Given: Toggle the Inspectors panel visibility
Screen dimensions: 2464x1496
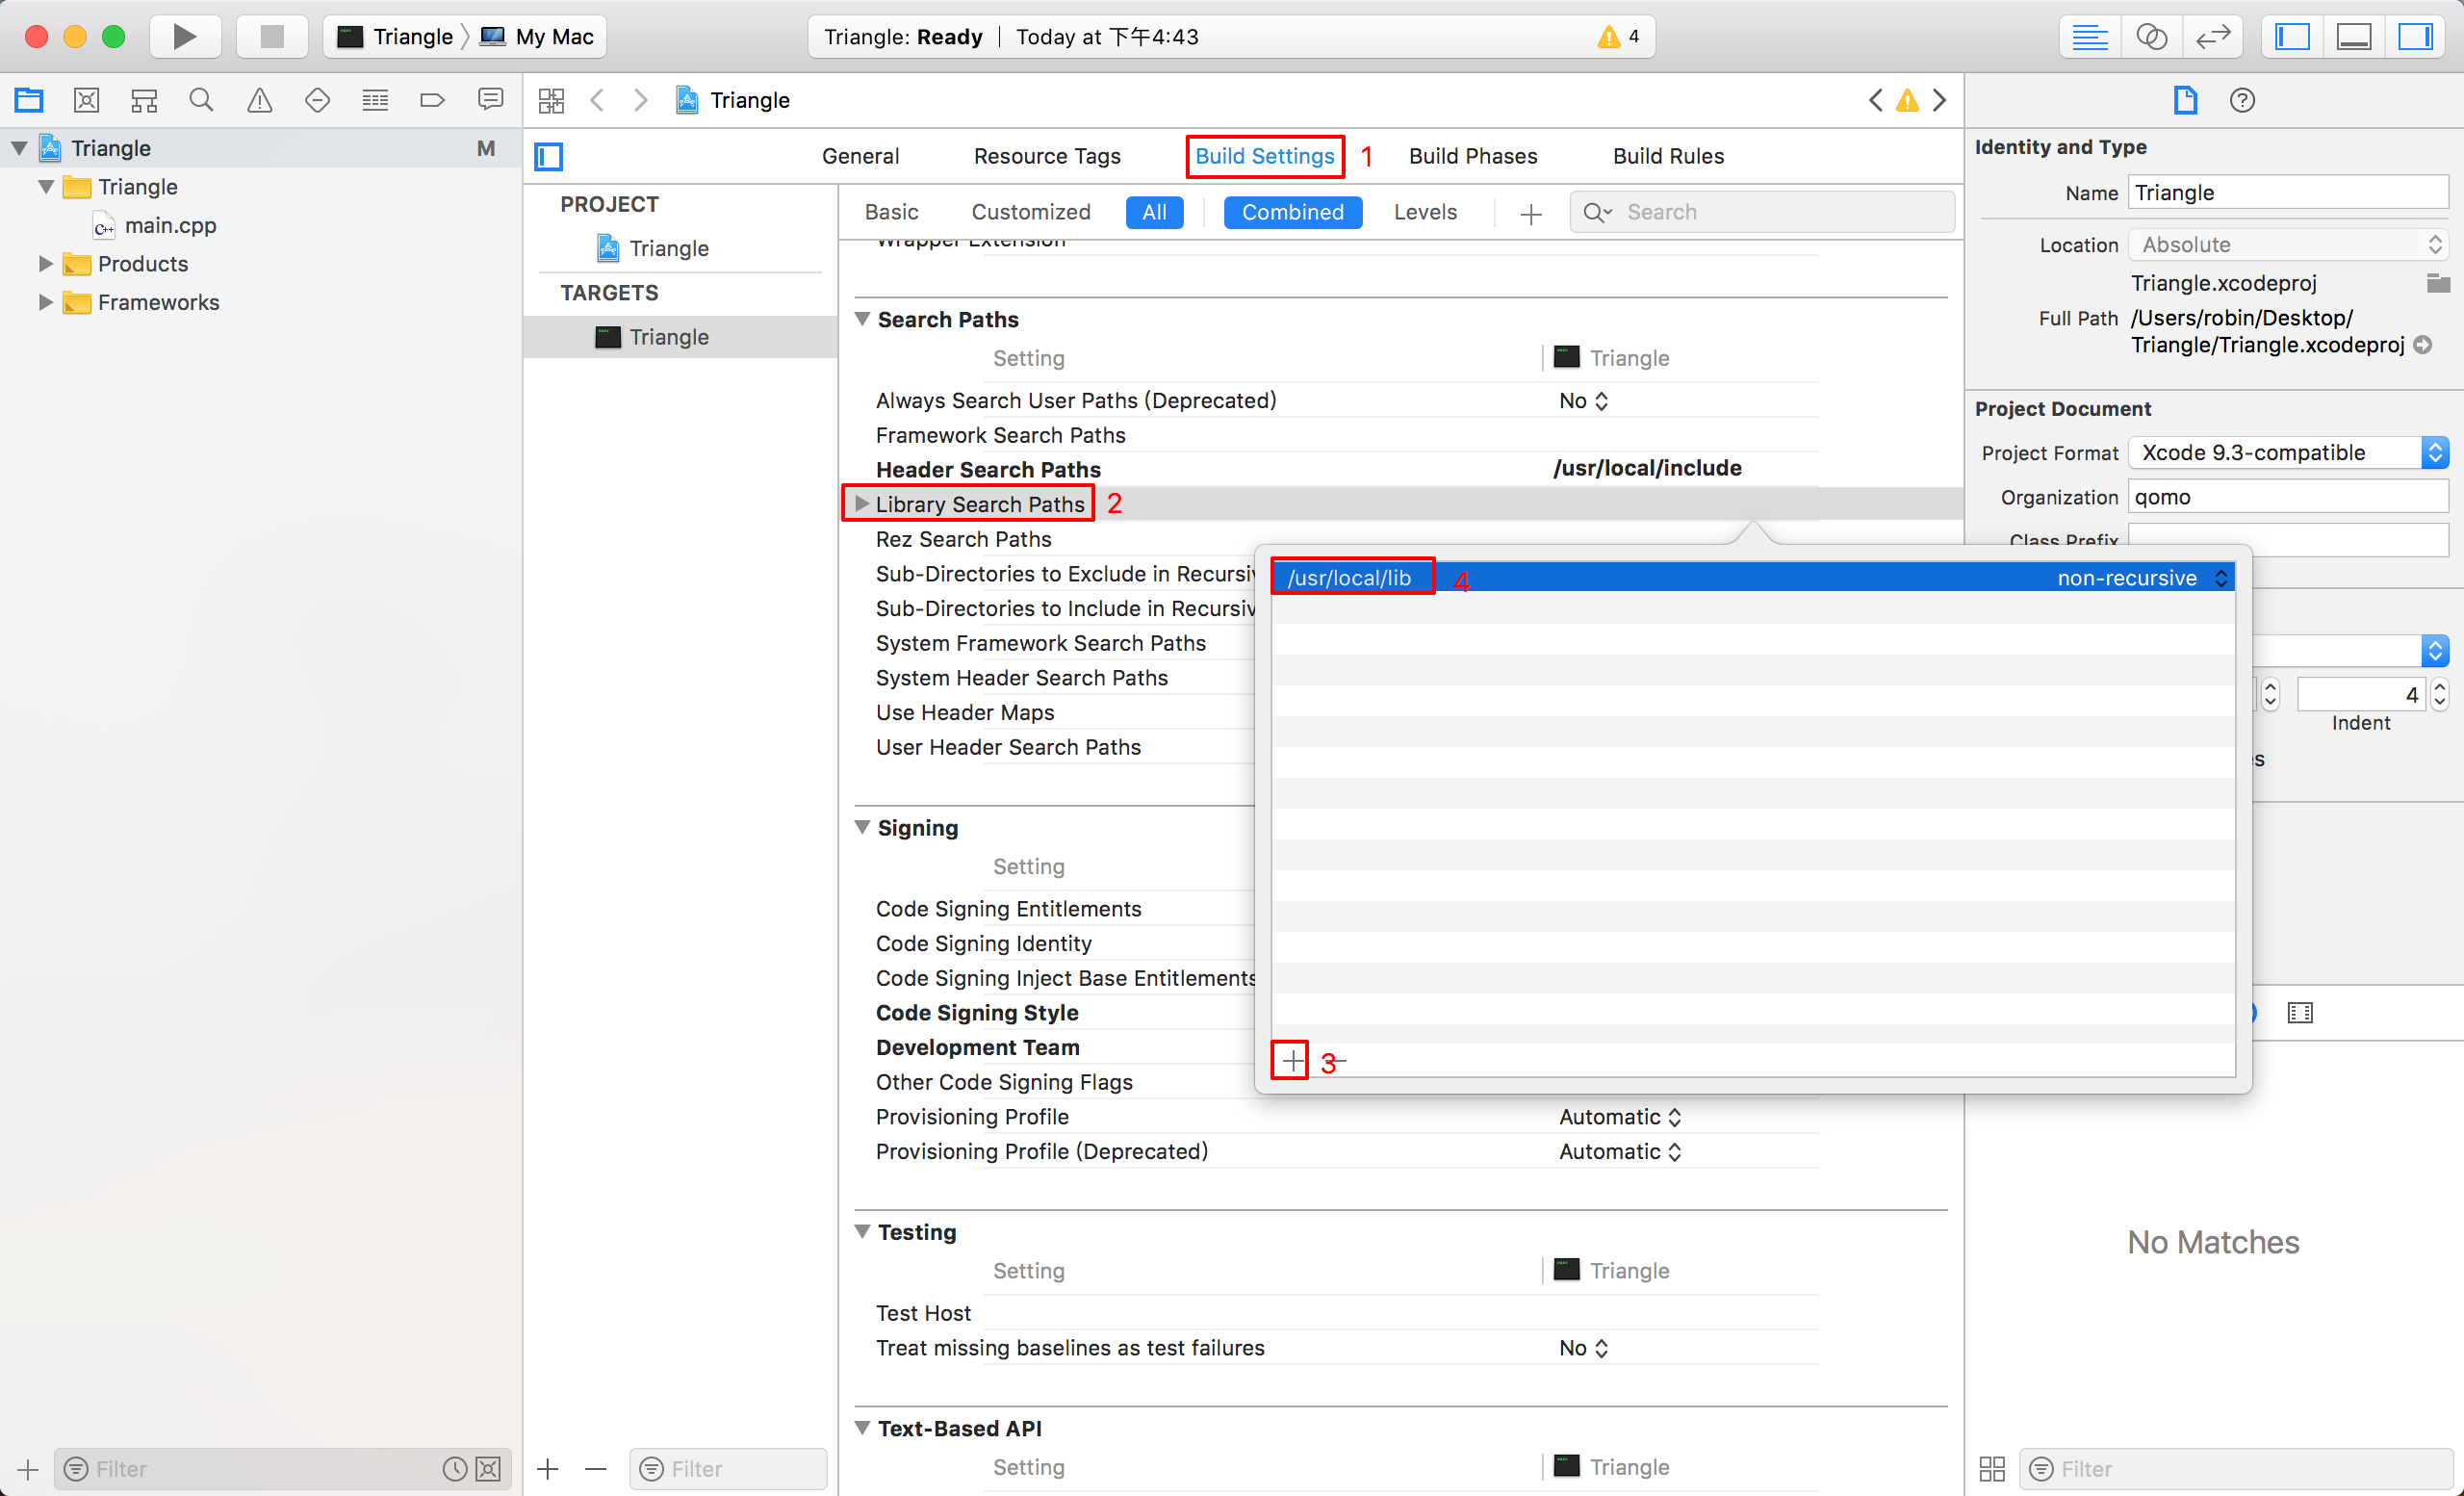Looking at the screenshot, I should [x=2415, y=37].
